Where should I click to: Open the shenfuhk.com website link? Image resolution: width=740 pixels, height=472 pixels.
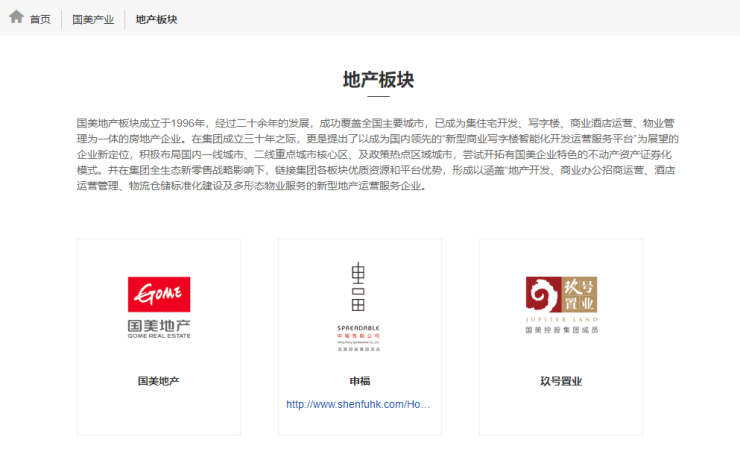[359, 405]
